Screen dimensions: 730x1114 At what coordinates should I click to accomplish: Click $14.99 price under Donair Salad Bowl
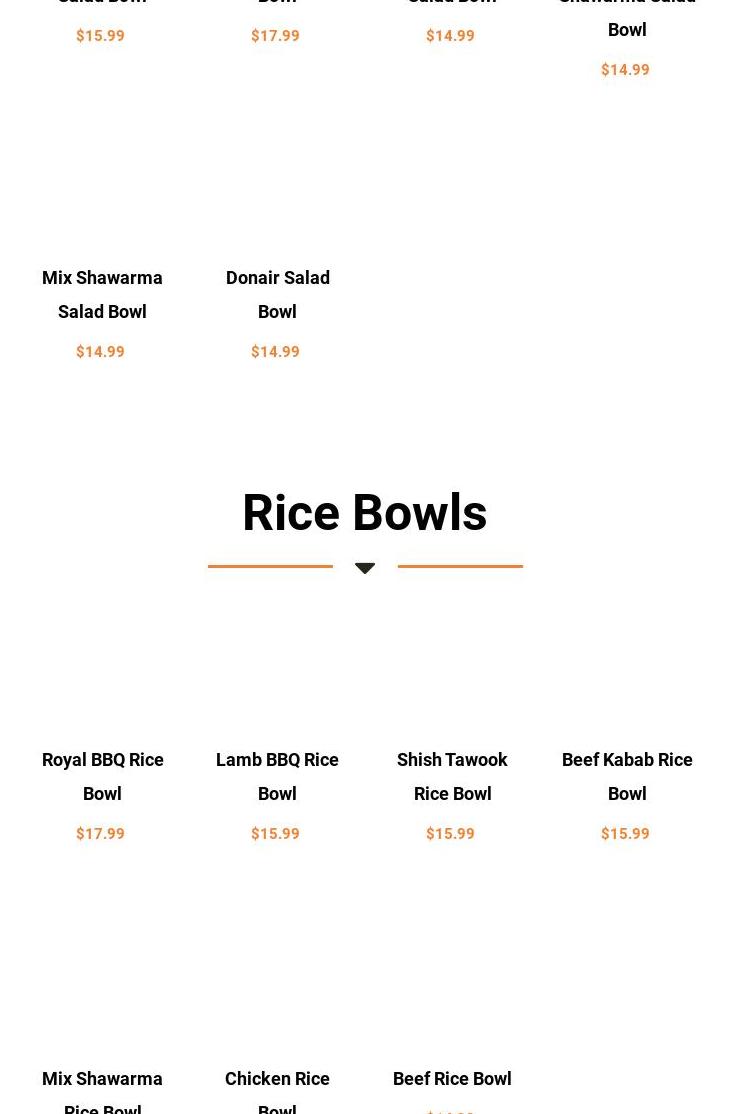click(x=276, y=351)
